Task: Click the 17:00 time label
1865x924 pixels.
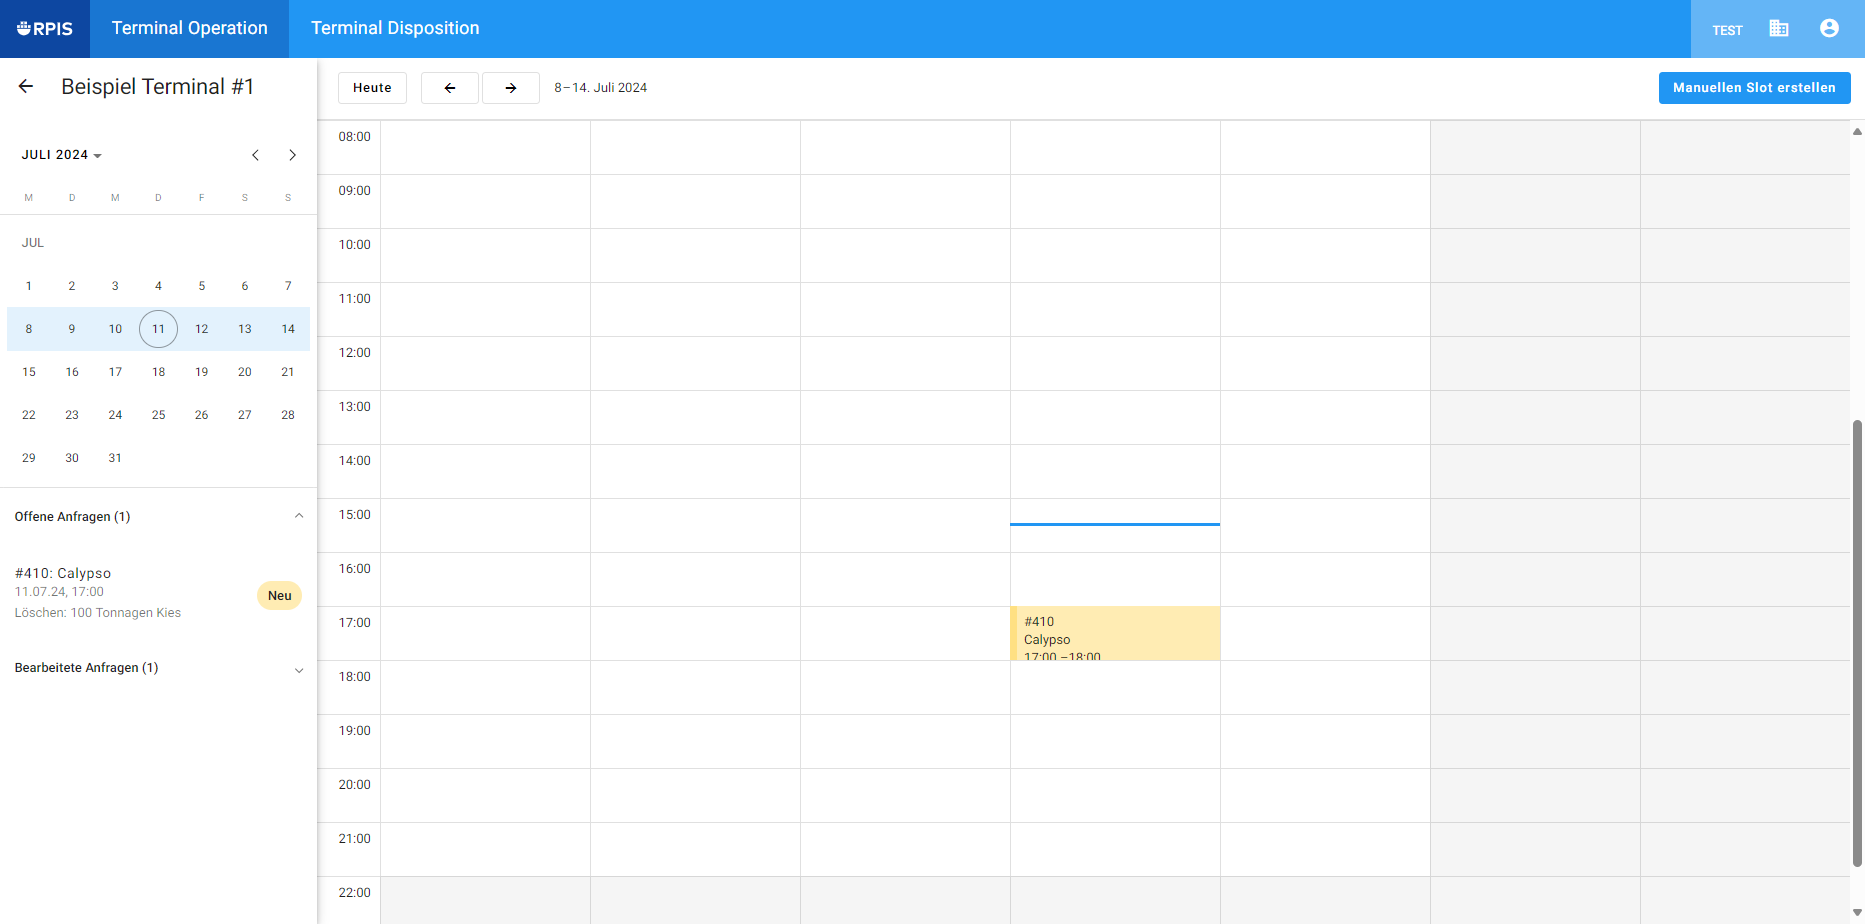Action: pyautogui.click(x=355, y=623)
